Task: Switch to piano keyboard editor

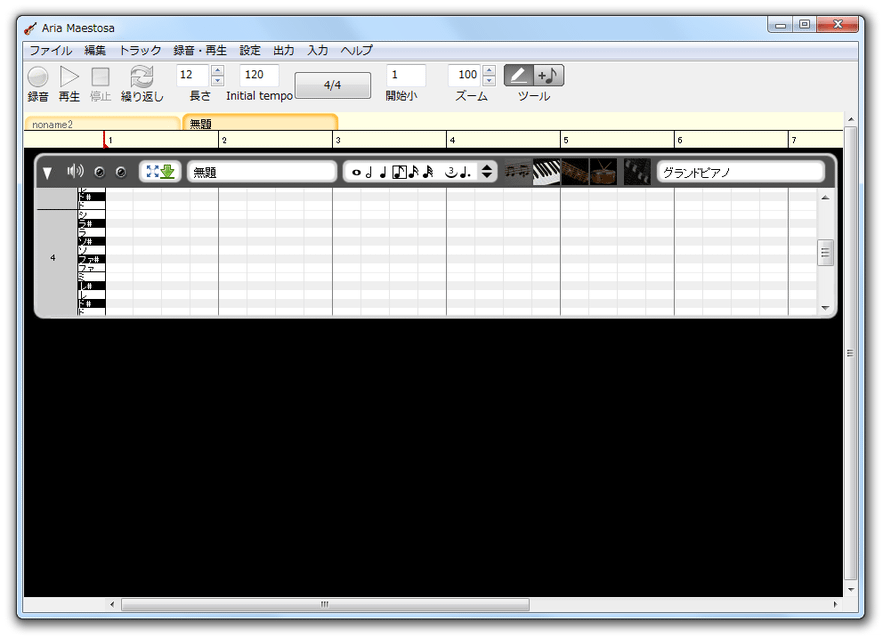Action: [x=546, y=172]
